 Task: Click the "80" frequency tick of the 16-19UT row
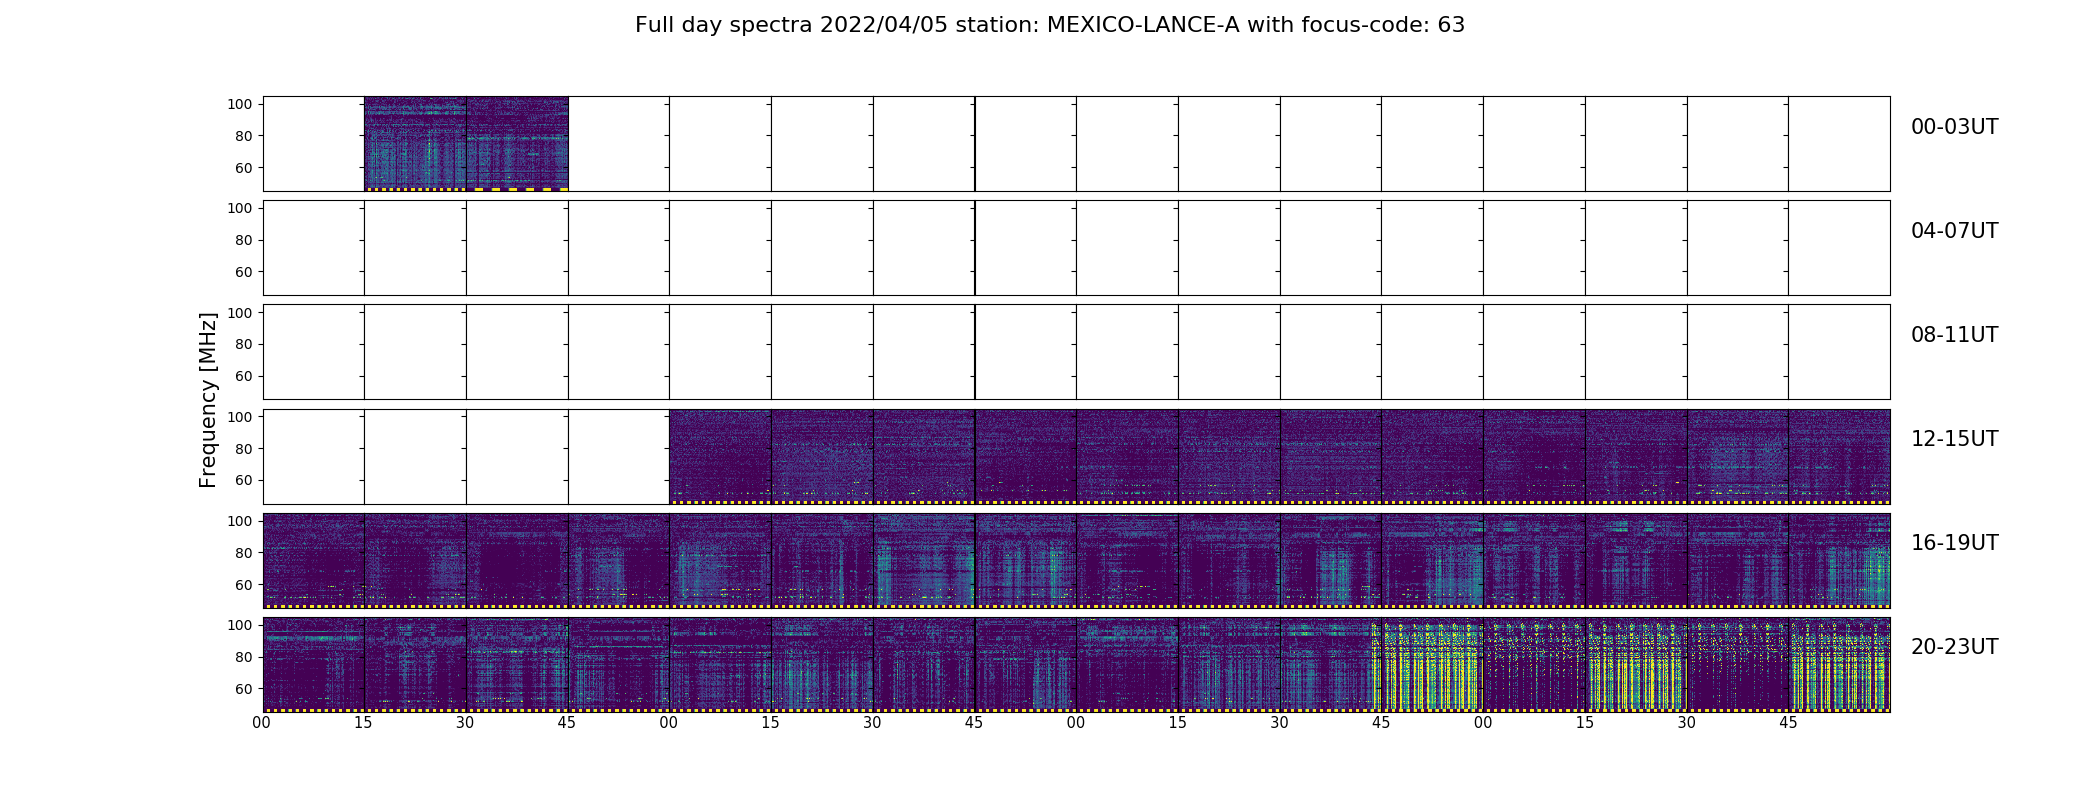point(242,552)
